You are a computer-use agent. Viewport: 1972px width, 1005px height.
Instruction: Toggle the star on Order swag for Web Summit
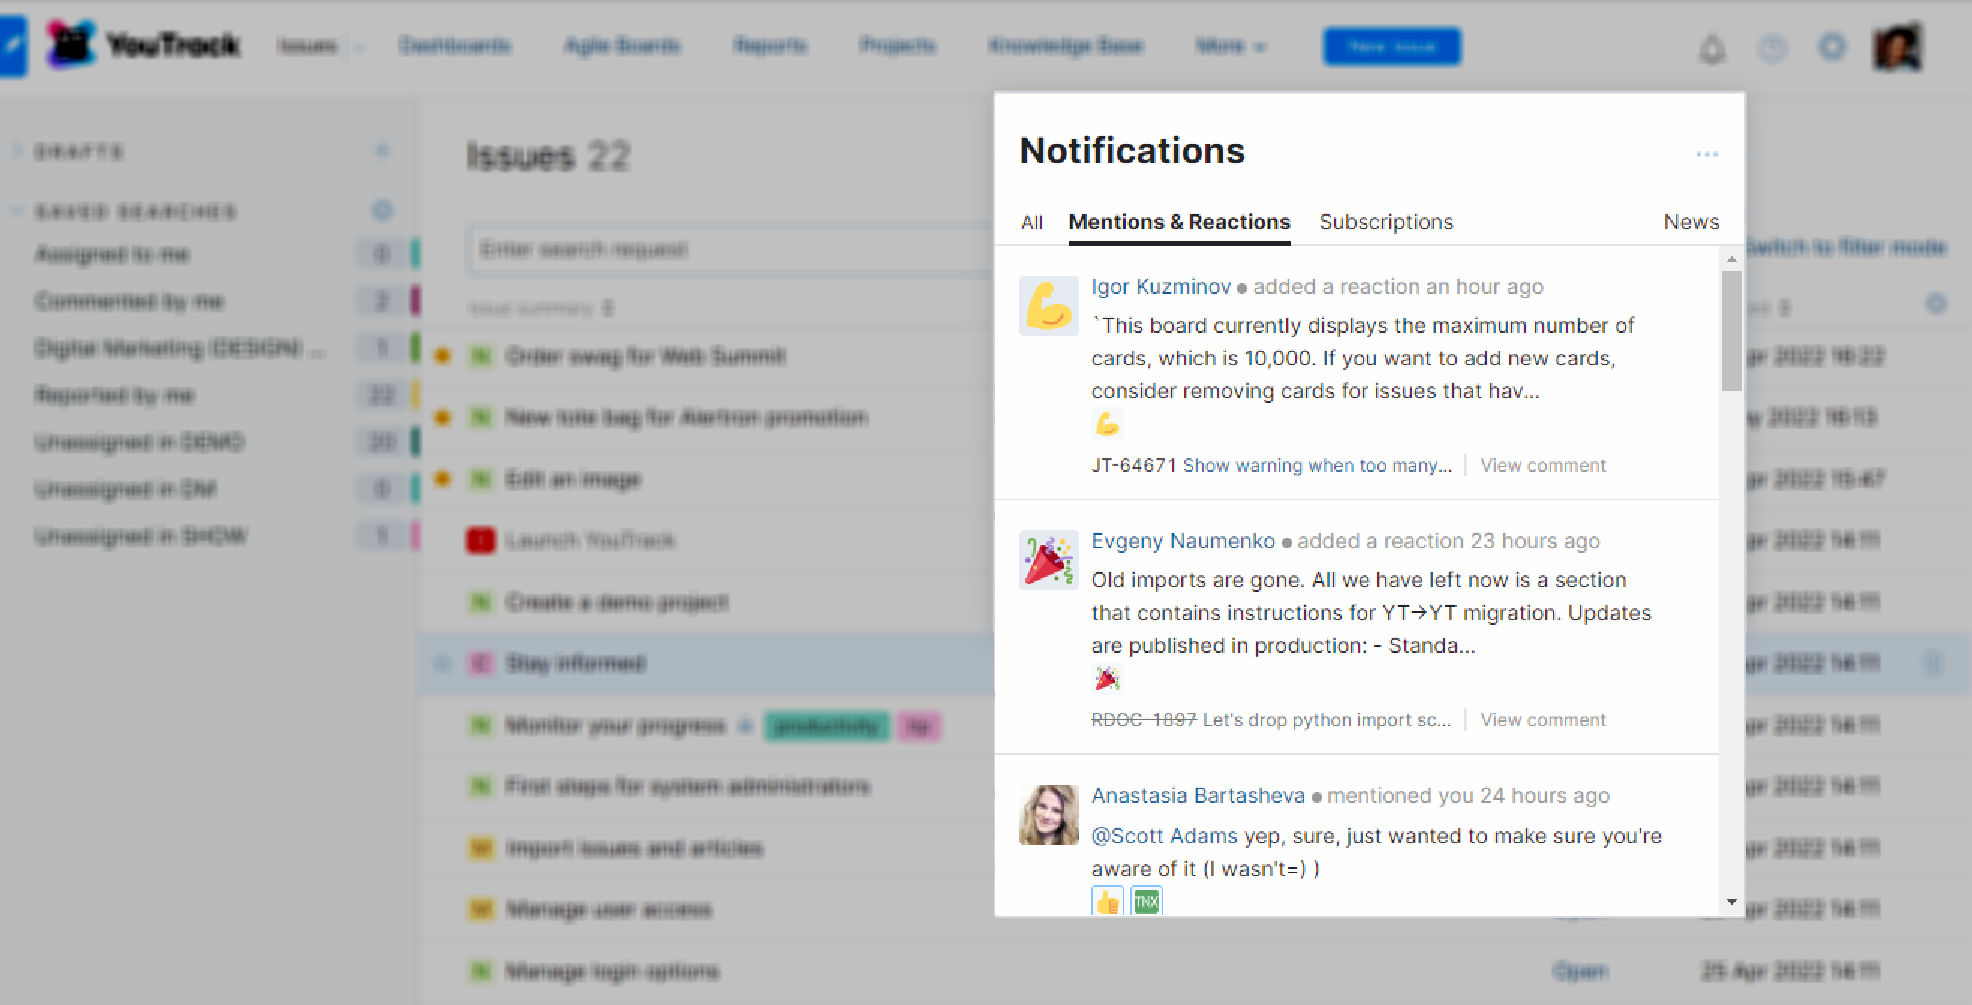tap(443, 356)
